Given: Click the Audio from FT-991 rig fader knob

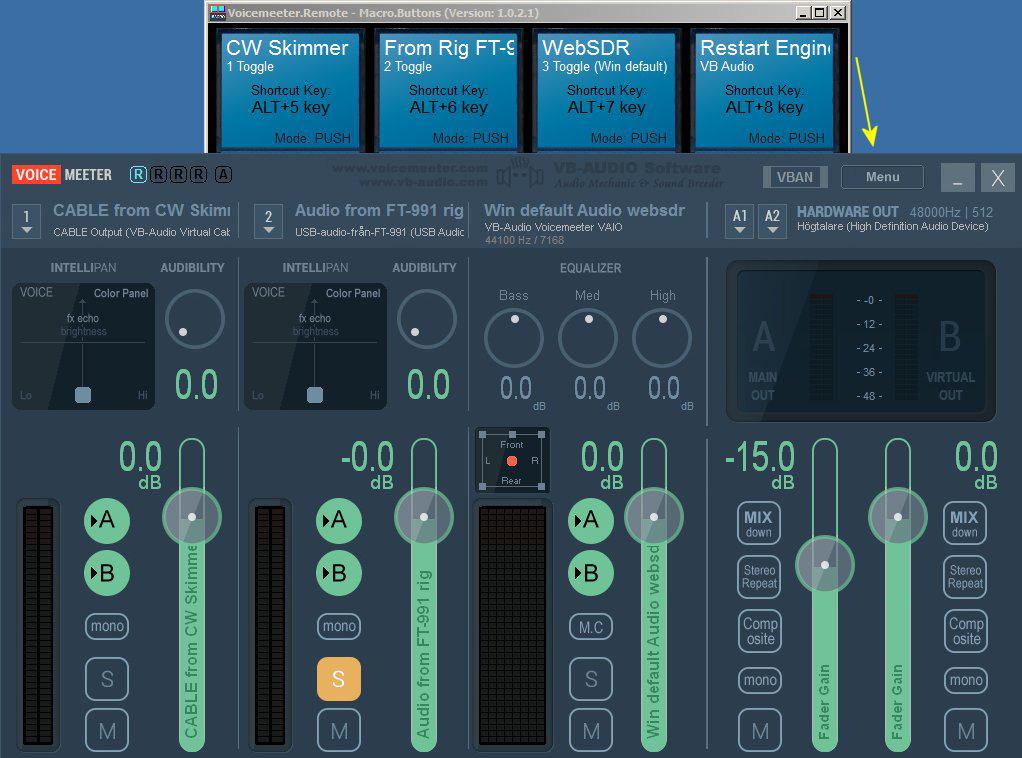Looking at the screenshot, I should 424,517.
